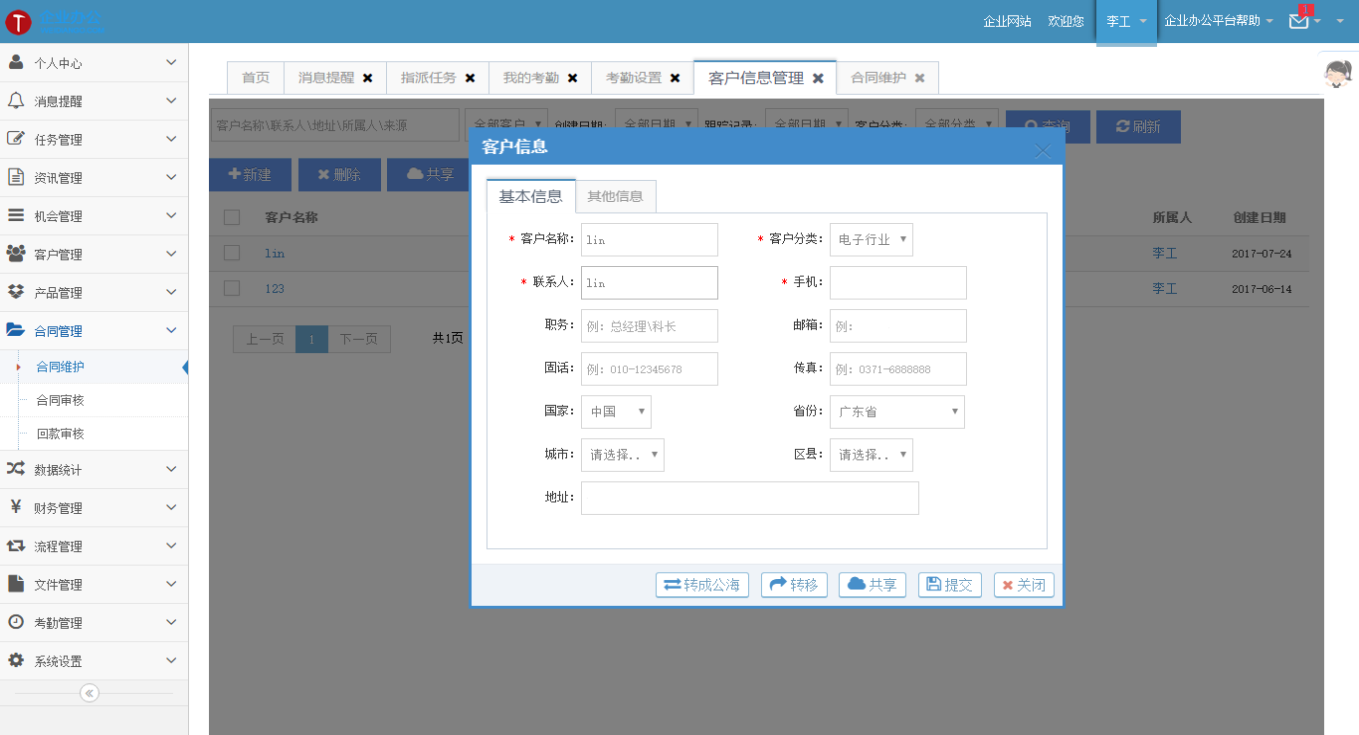Viewport: 1359px width, 735px height.
Task: Click the 系统设置 gear icon
Action: (16, 660)
